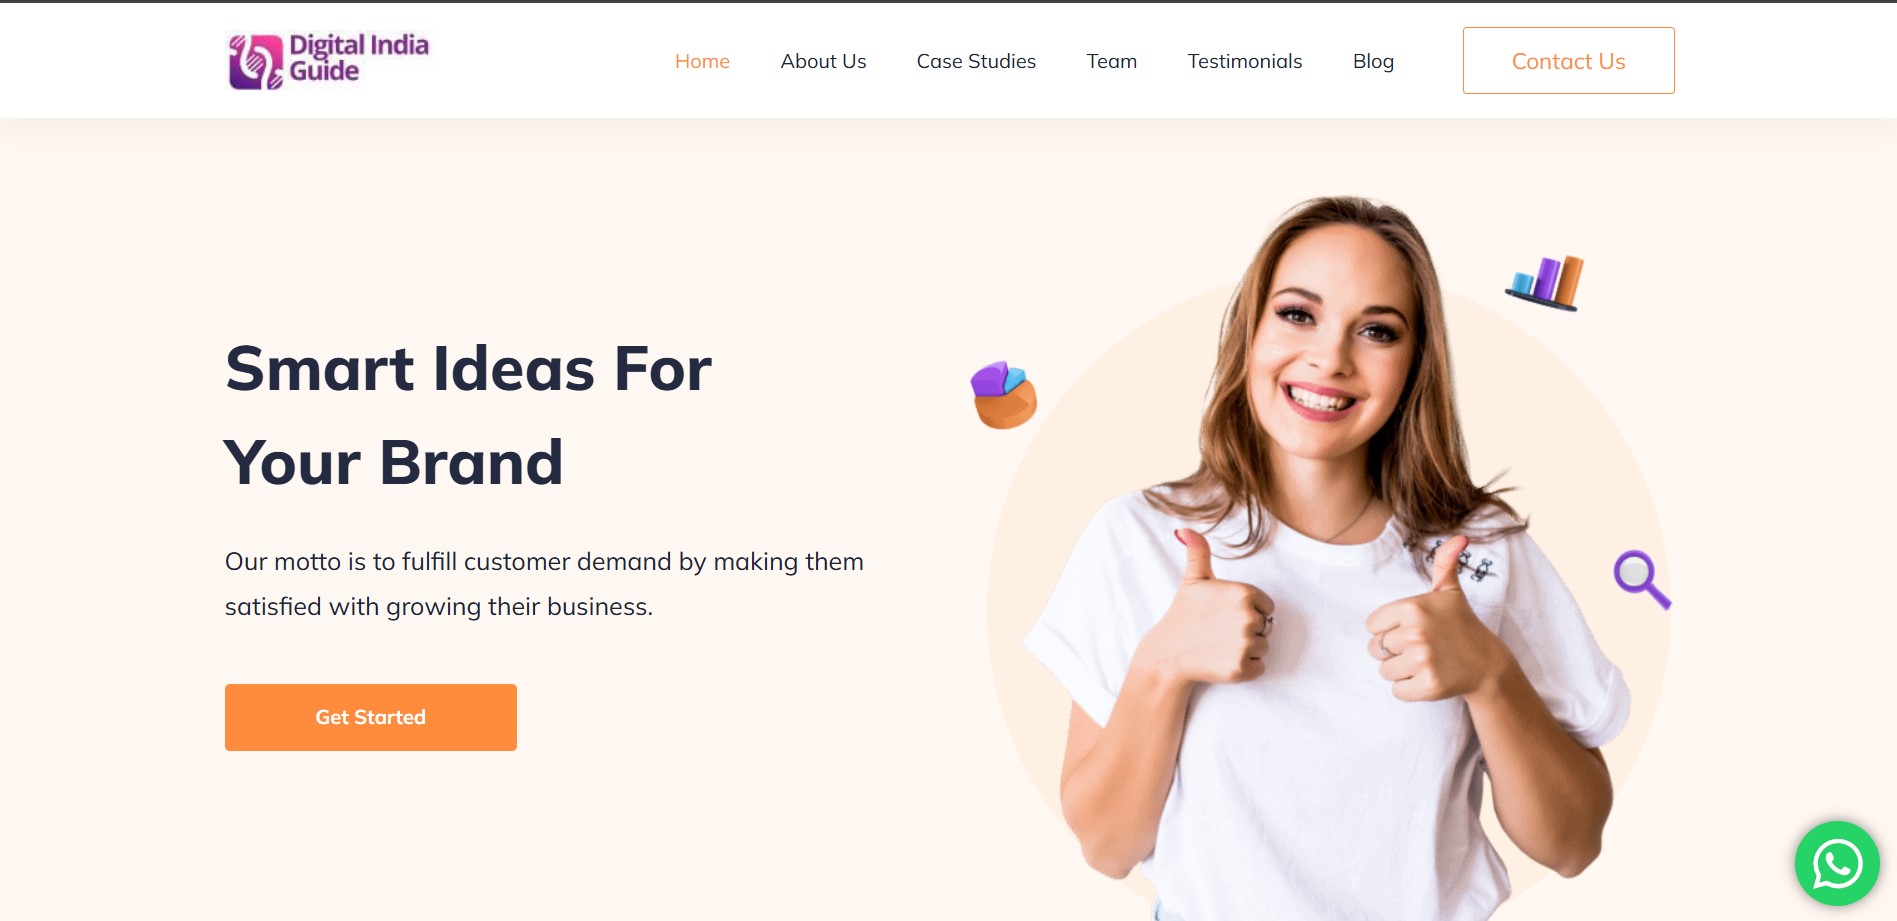Open the About Us page
The image size is (1897, 921).
(823, 61)
